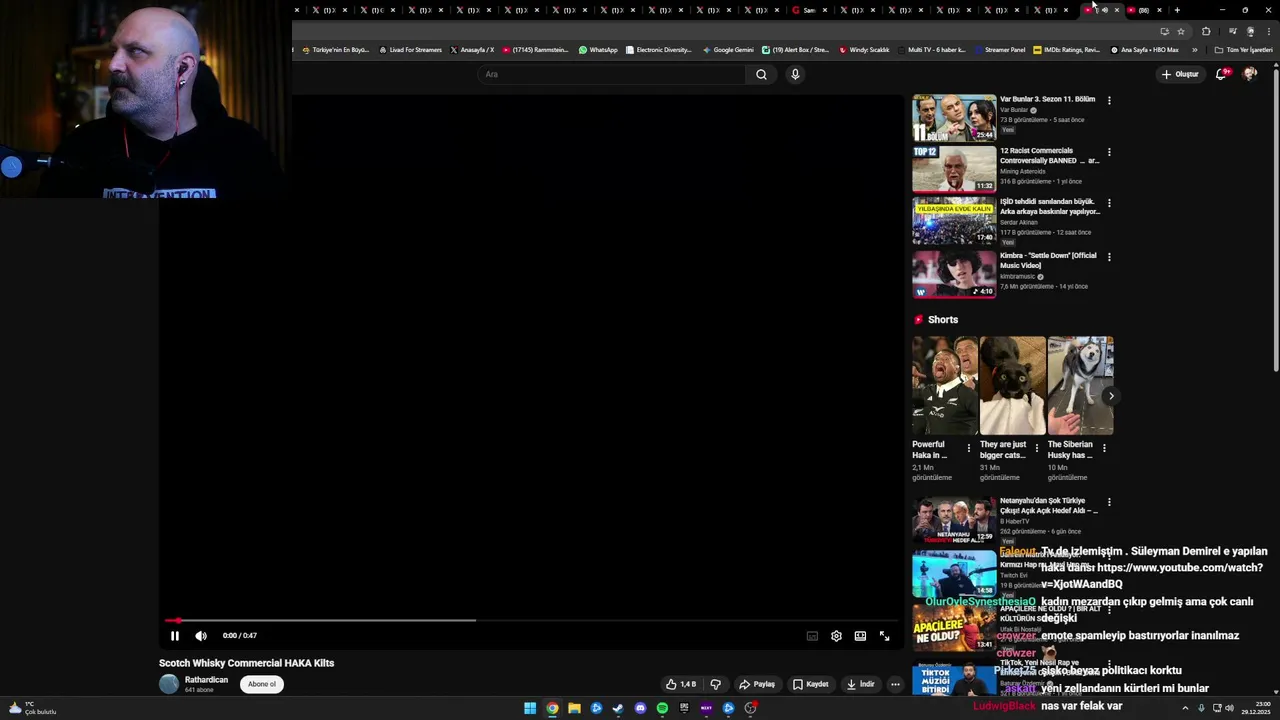Switch to the Sam tab
This screenshot has width=1280, height=720.
pyautogui.click(x=809, y=10)
